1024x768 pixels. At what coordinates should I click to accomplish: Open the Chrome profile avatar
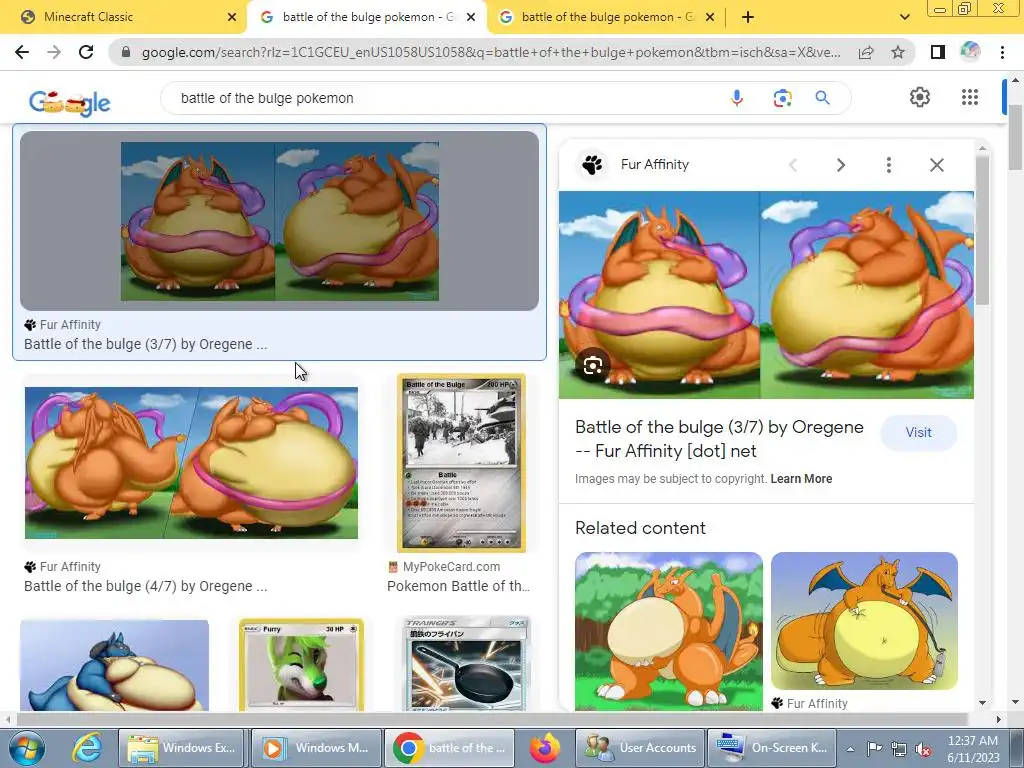coord(970,52)
